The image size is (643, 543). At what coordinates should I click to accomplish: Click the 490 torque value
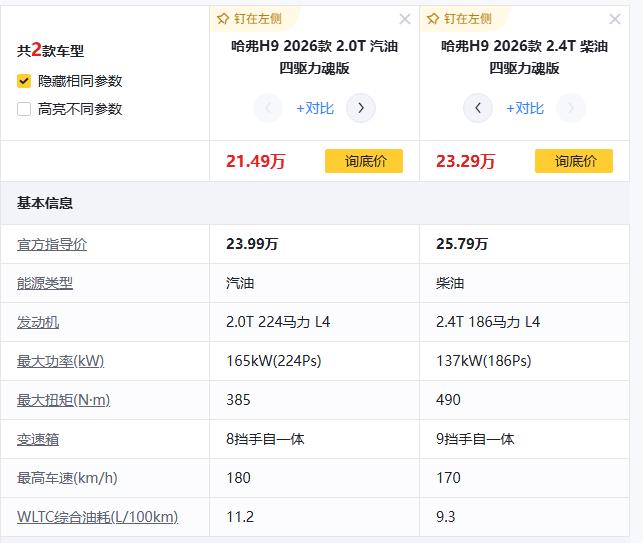tap(448, 400)
